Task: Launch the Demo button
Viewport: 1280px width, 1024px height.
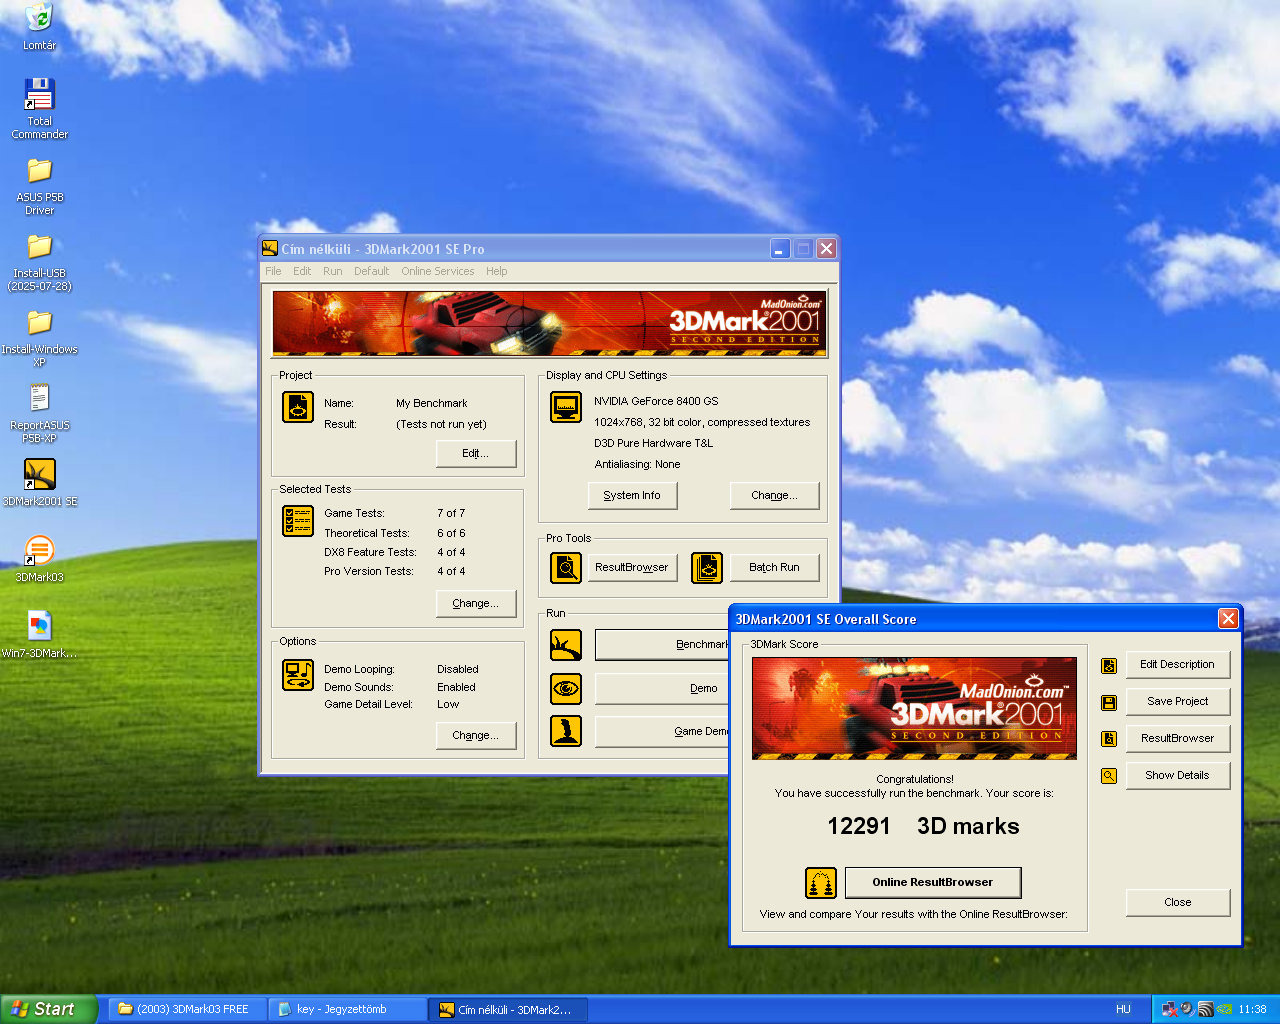Action: 662,688
